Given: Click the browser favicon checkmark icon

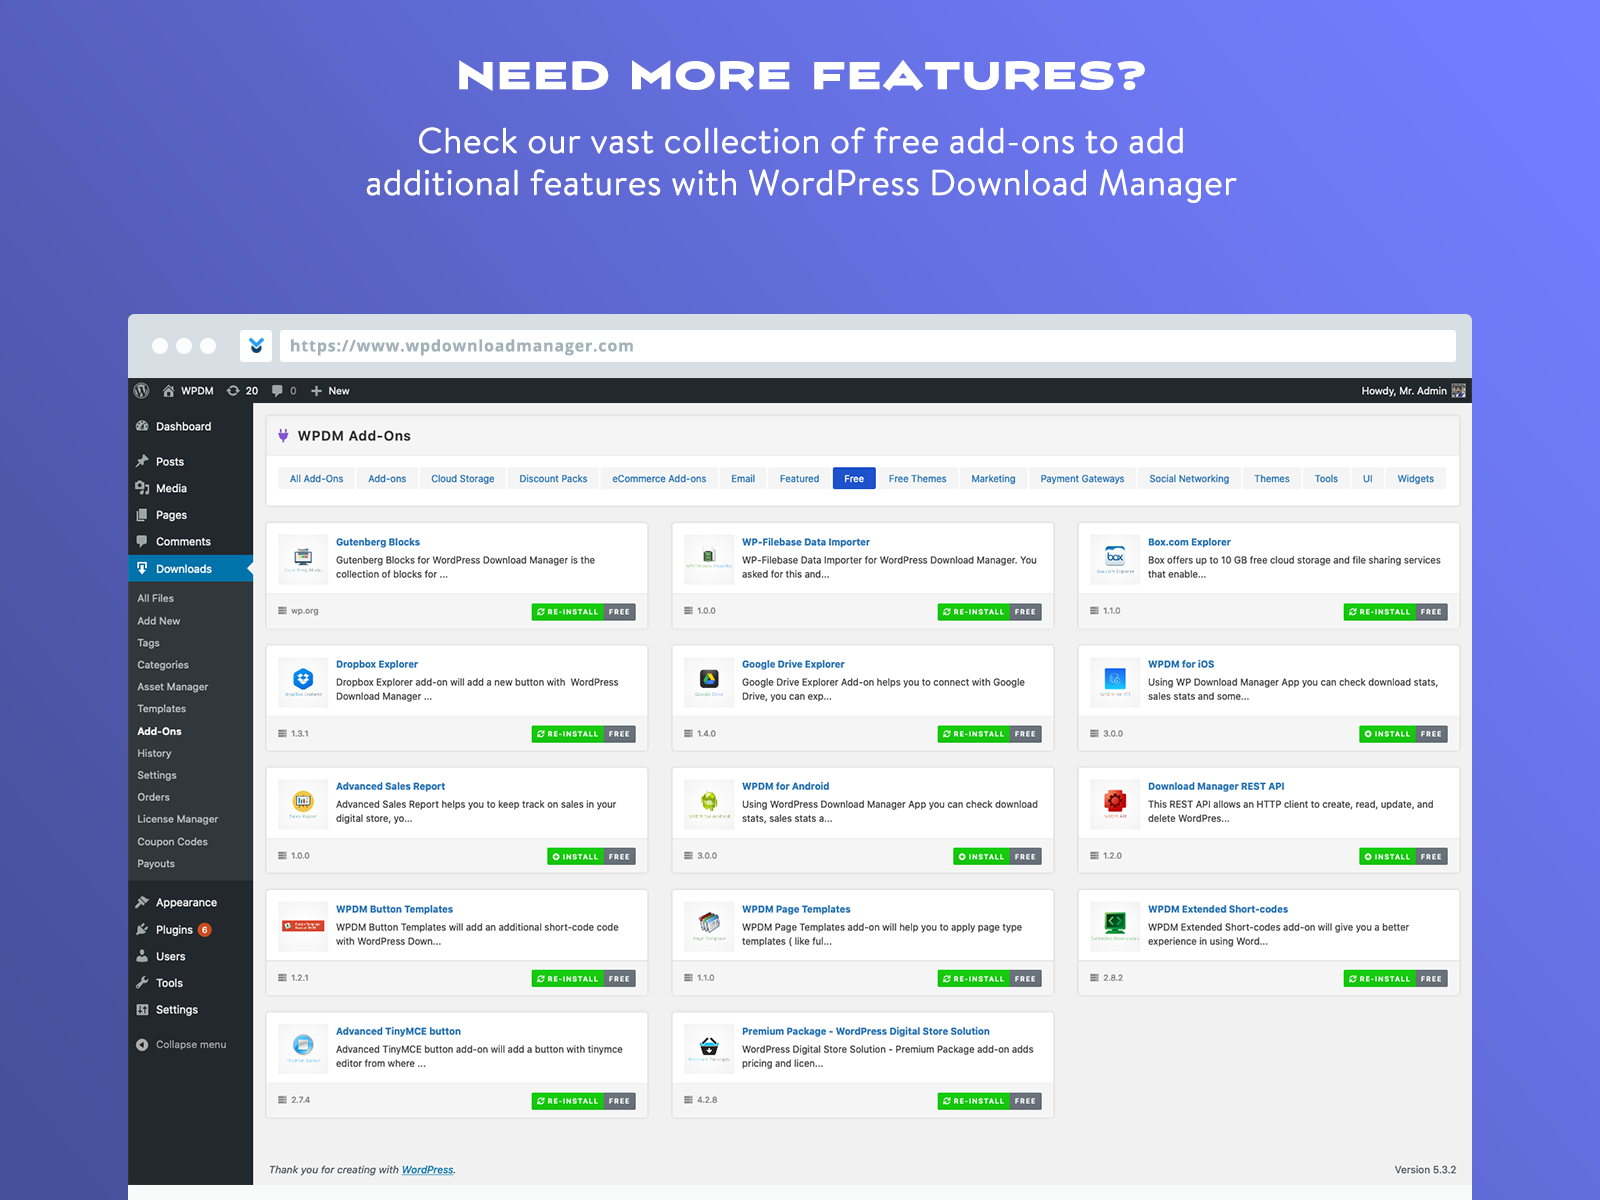Looking at the screenshot, I should [256, 346].
